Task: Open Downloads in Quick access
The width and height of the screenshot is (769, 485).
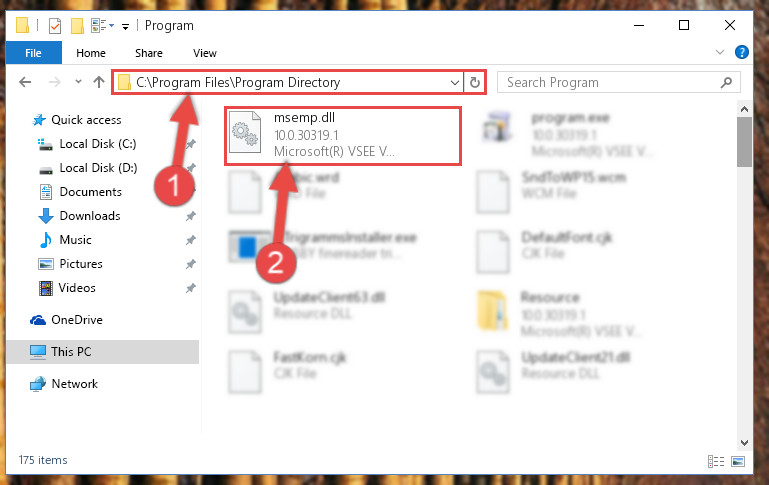Action: click(x=90, y=216)
